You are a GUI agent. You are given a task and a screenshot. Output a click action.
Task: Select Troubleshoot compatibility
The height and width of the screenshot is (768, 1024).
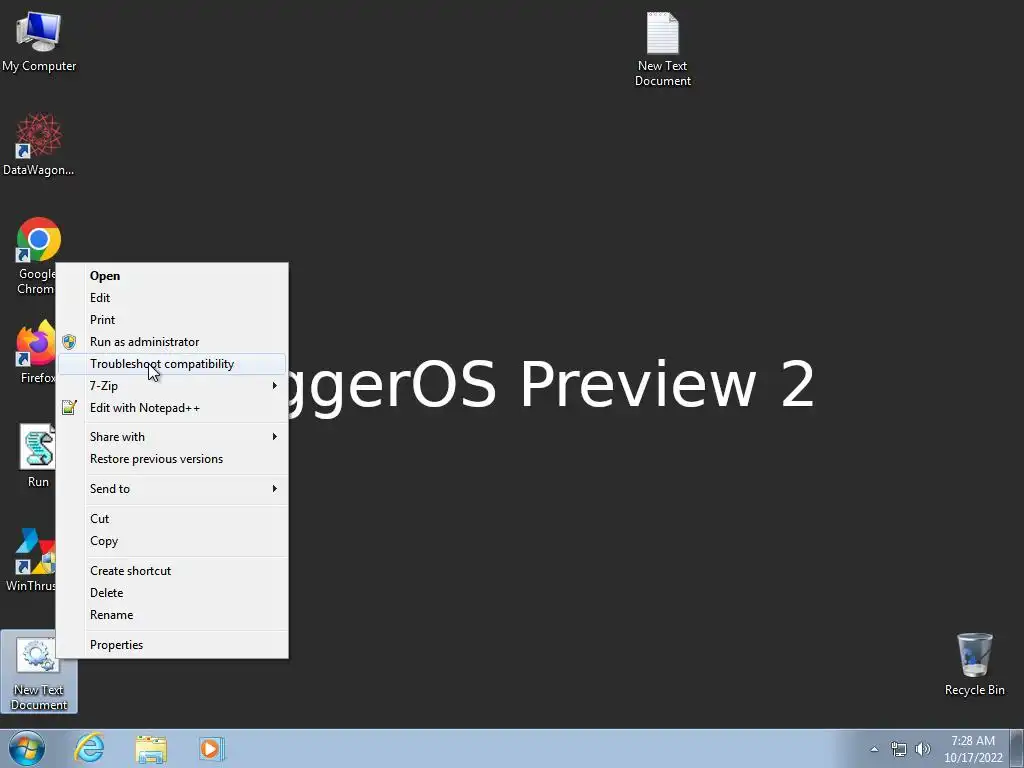coord(172,364)
